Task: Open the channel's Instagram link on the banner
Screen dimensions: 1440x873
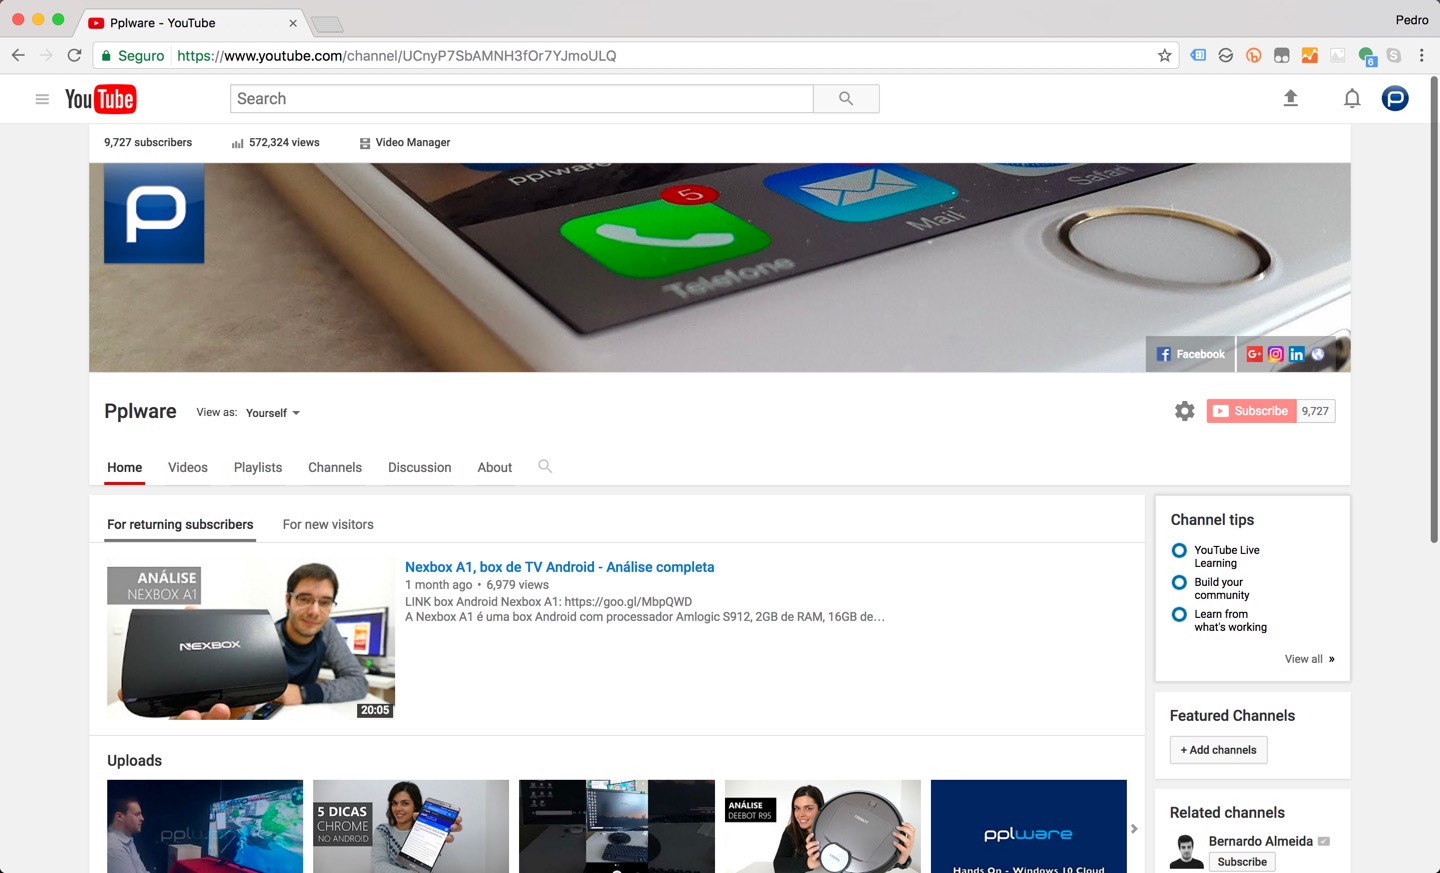Action: click(x=1275, y=353)
